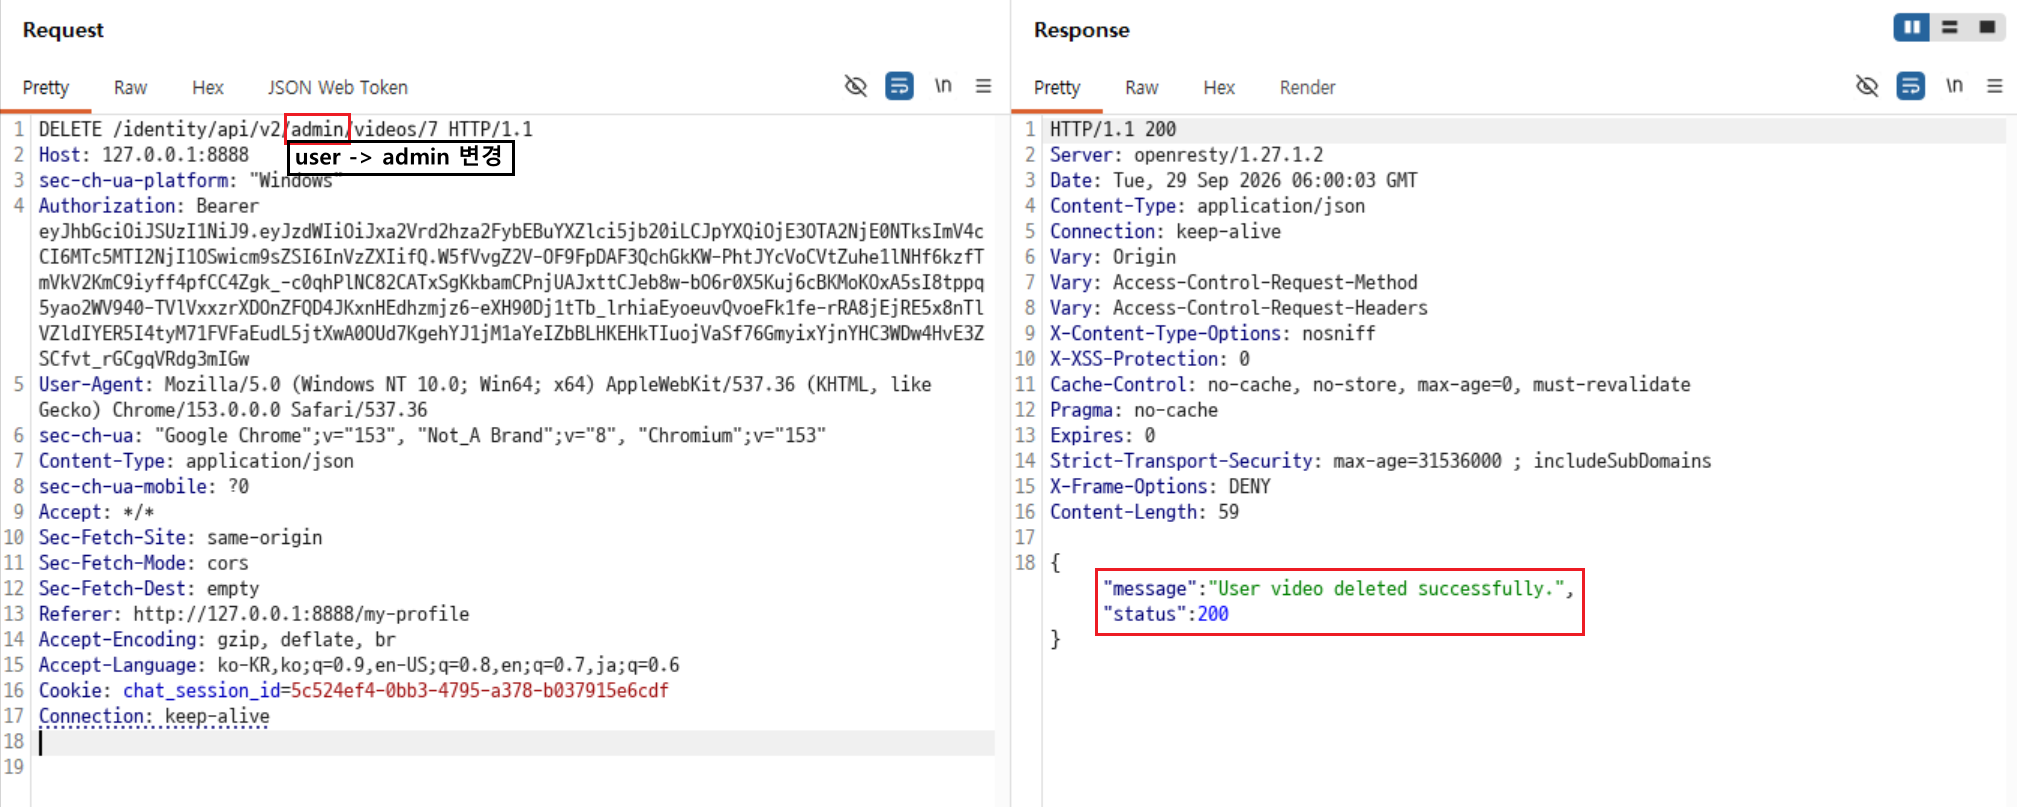Click the Content-Type header in Request
2017x807 pixels.
click(196, 461)
